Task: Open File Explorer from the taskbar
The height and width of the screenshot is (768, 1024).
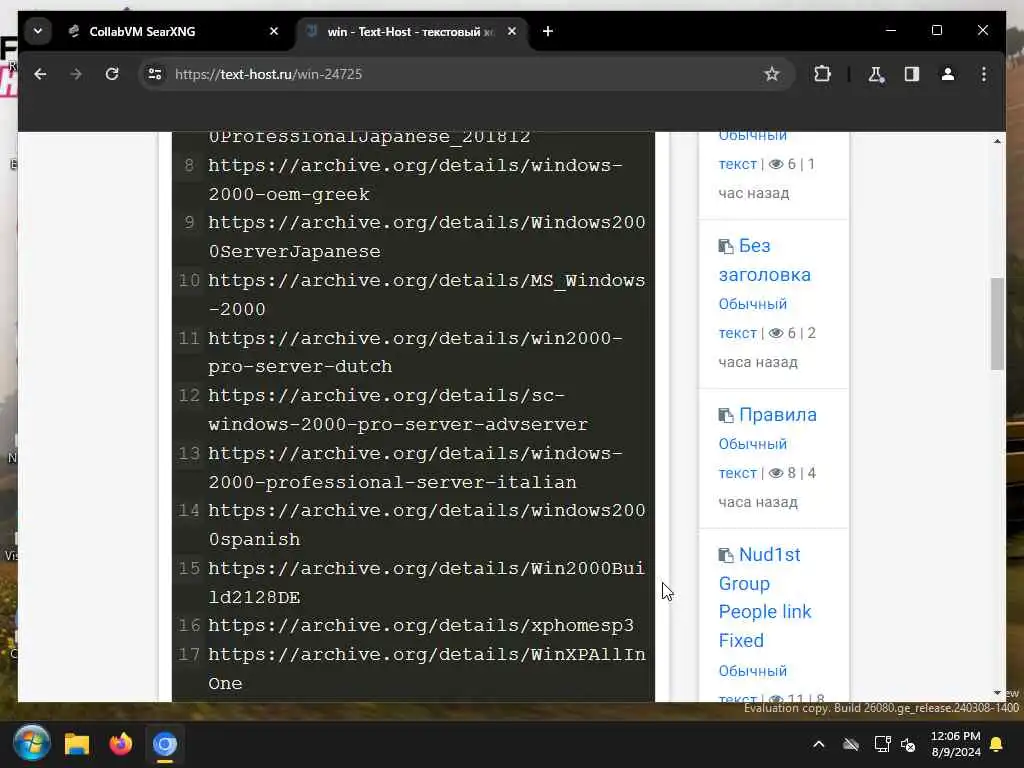Action: (76, 744)
